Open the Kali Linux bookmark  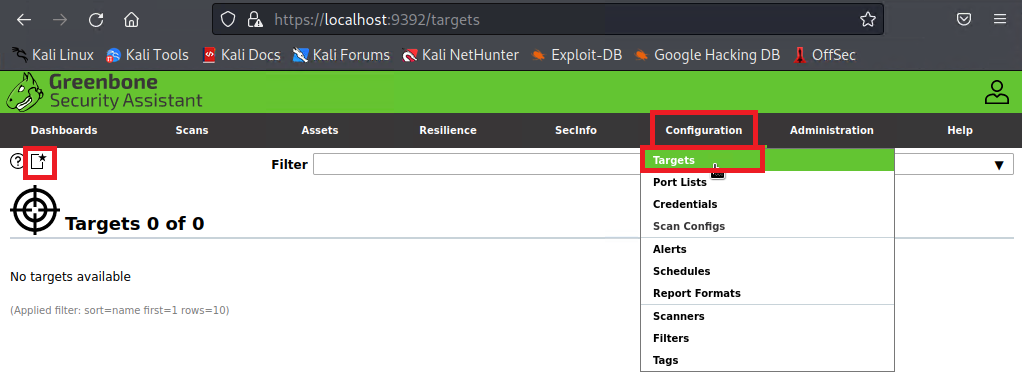[x=53, y=55]
